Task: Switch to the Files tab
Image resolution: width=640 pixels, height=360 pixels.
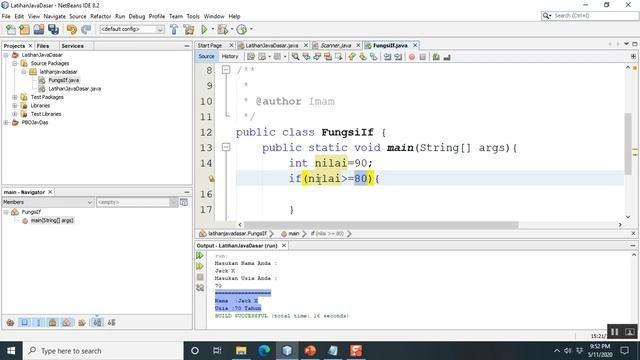Action: click(x=43, y=46)
